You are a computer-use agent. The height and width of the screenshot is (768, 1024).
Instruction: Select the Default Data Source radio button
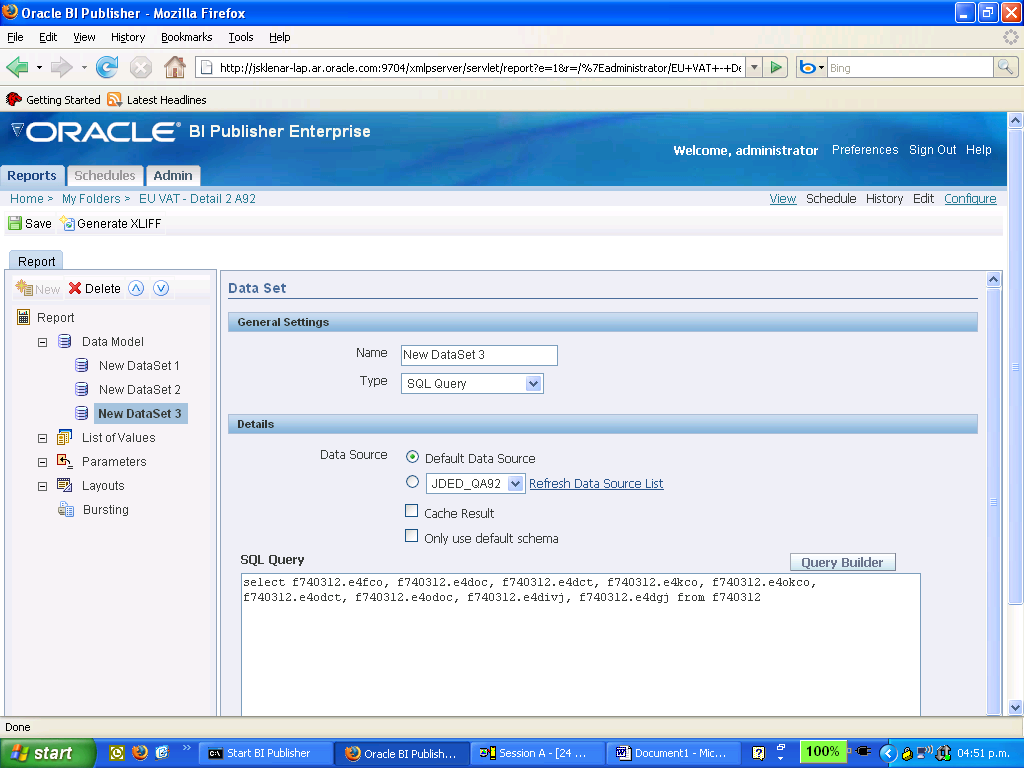pos(412,457)
